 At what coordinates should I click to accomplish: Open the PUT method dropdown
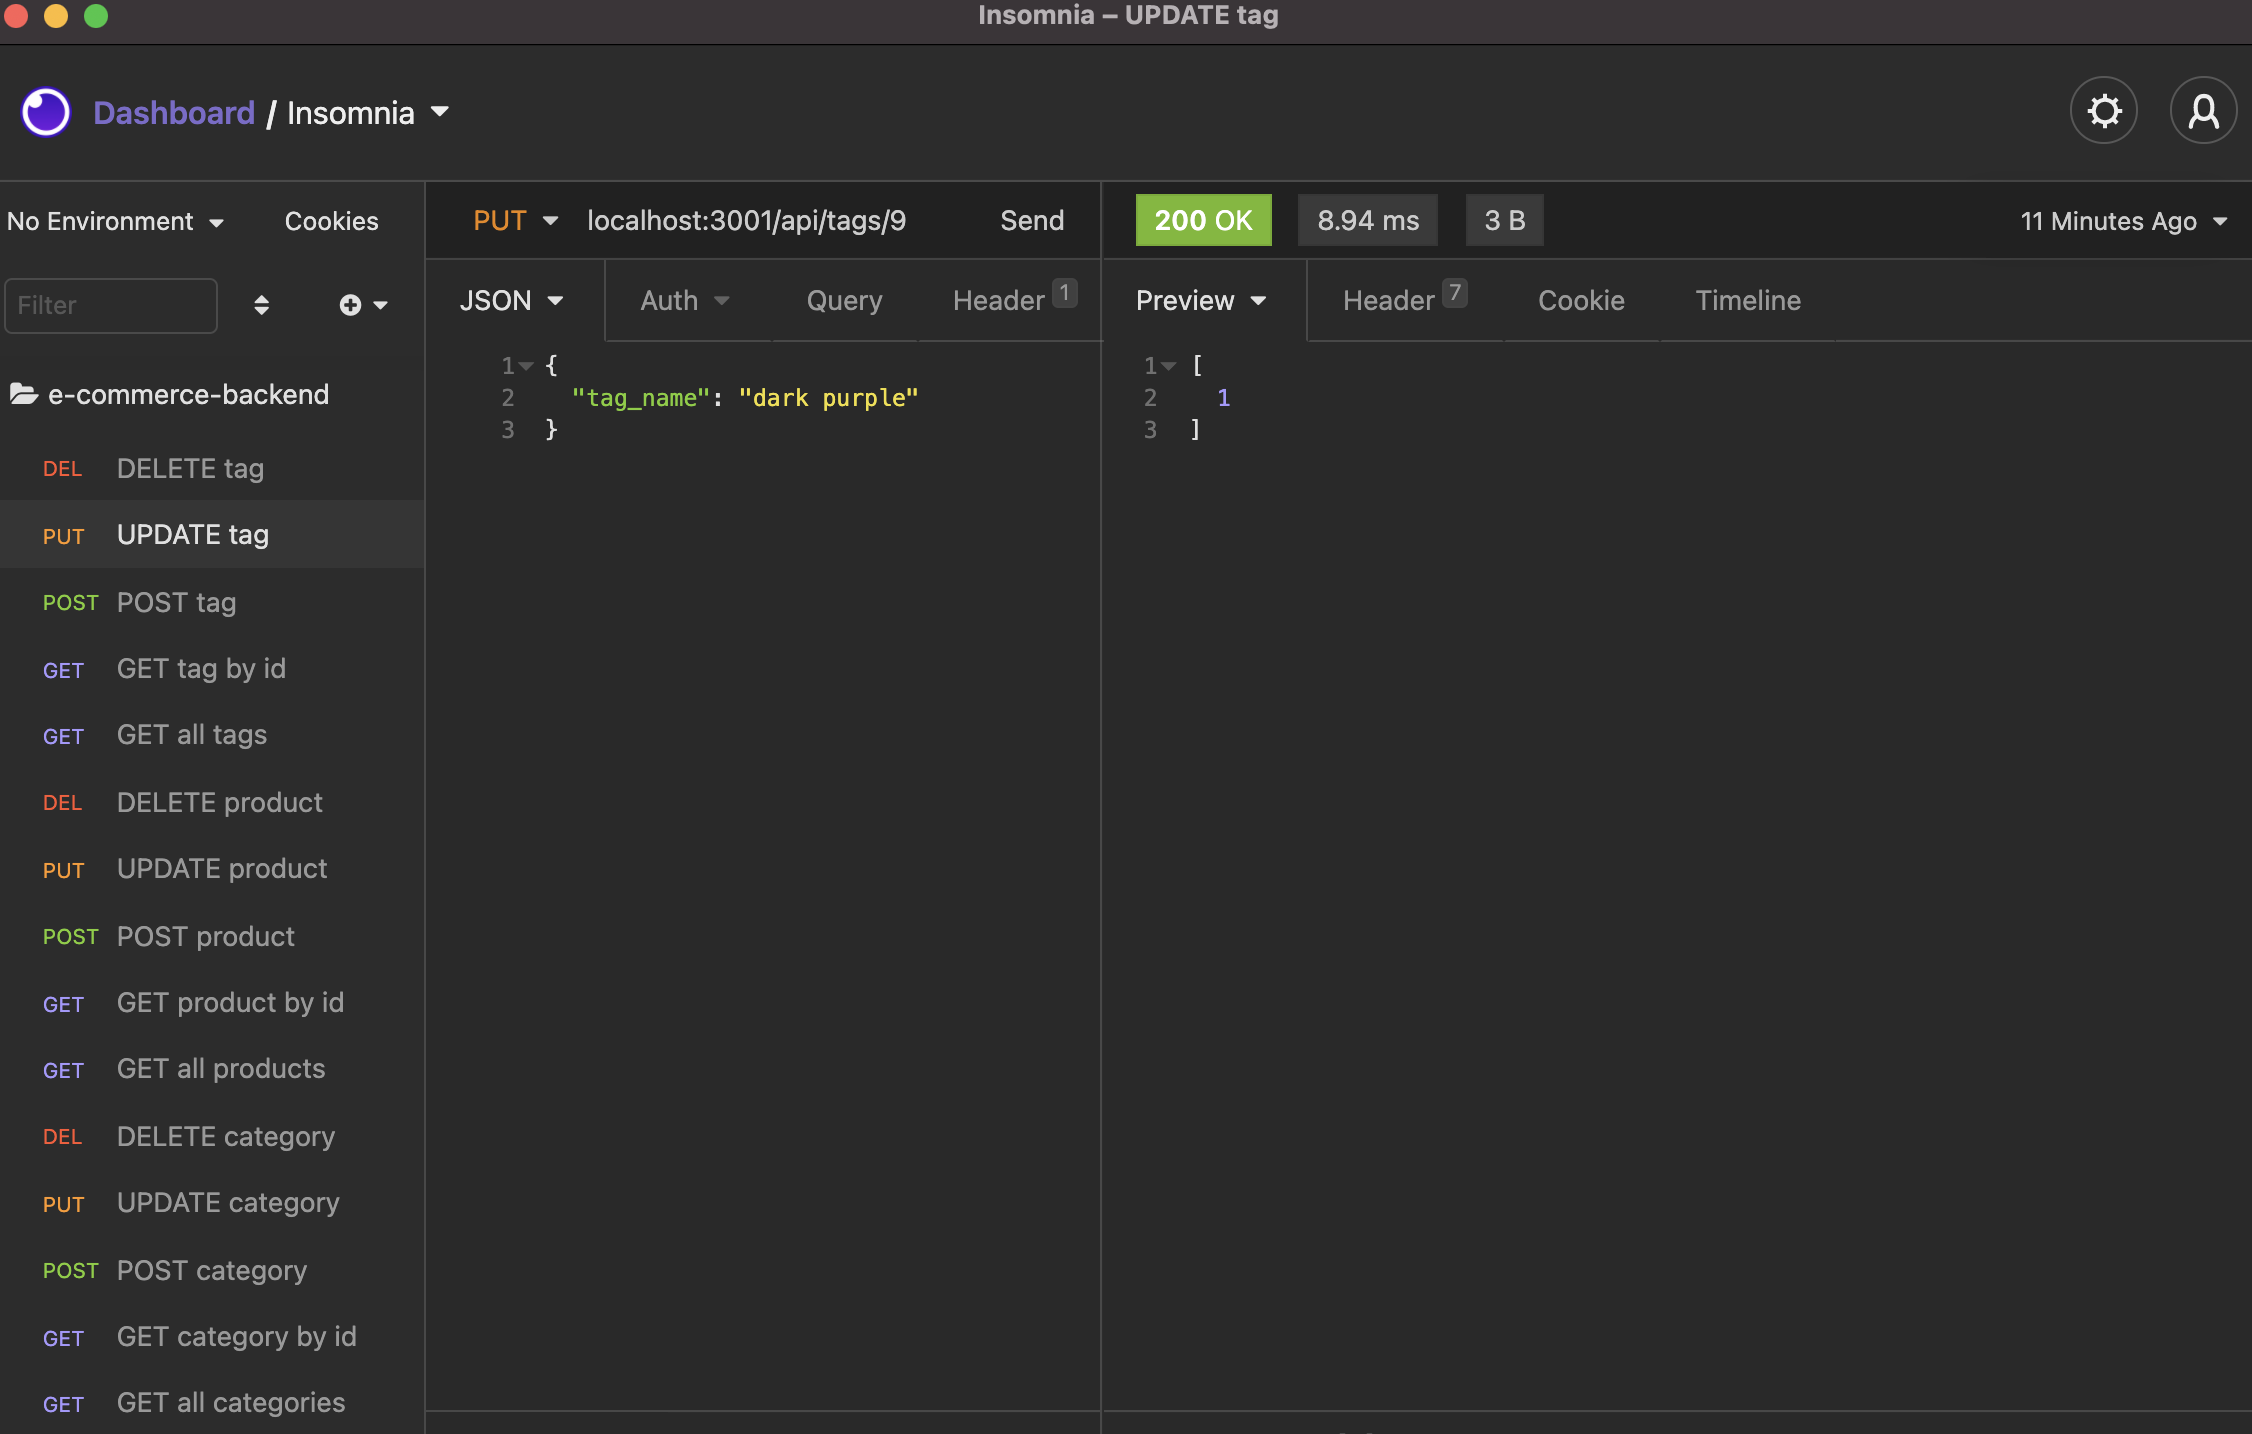[x=514, y=220]
